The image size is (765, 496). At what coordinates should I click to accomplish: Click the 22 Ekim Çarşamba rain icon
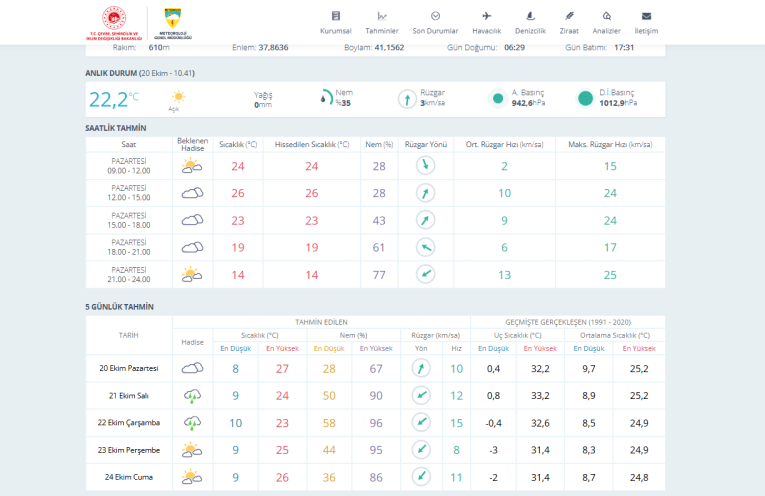(x=192, y=422)
